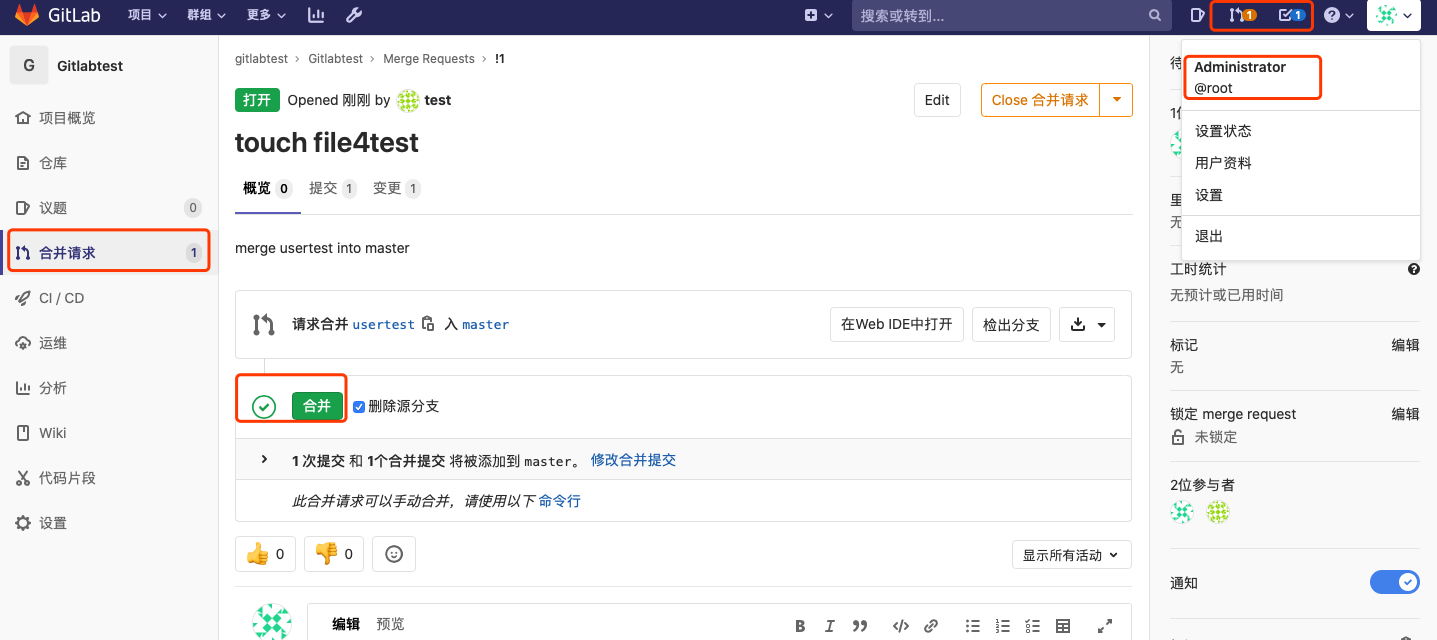
Task: Turn off the 通知 notification toggle
Action: (1395, 582)
